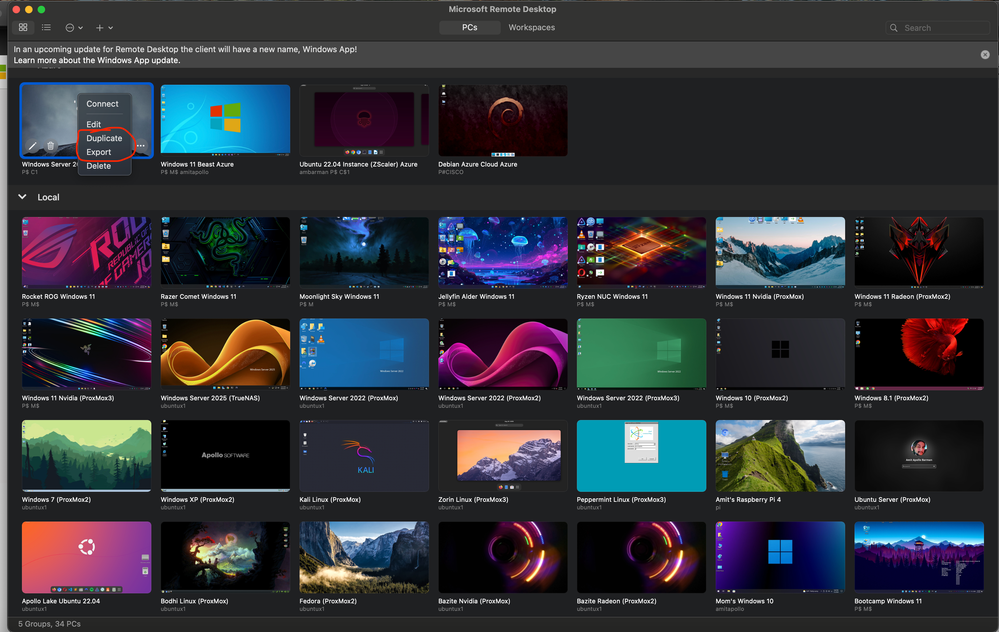
Task: Open the Kali Linux (ProxMox) thumbnail
Action: click(x=363, y=455)
